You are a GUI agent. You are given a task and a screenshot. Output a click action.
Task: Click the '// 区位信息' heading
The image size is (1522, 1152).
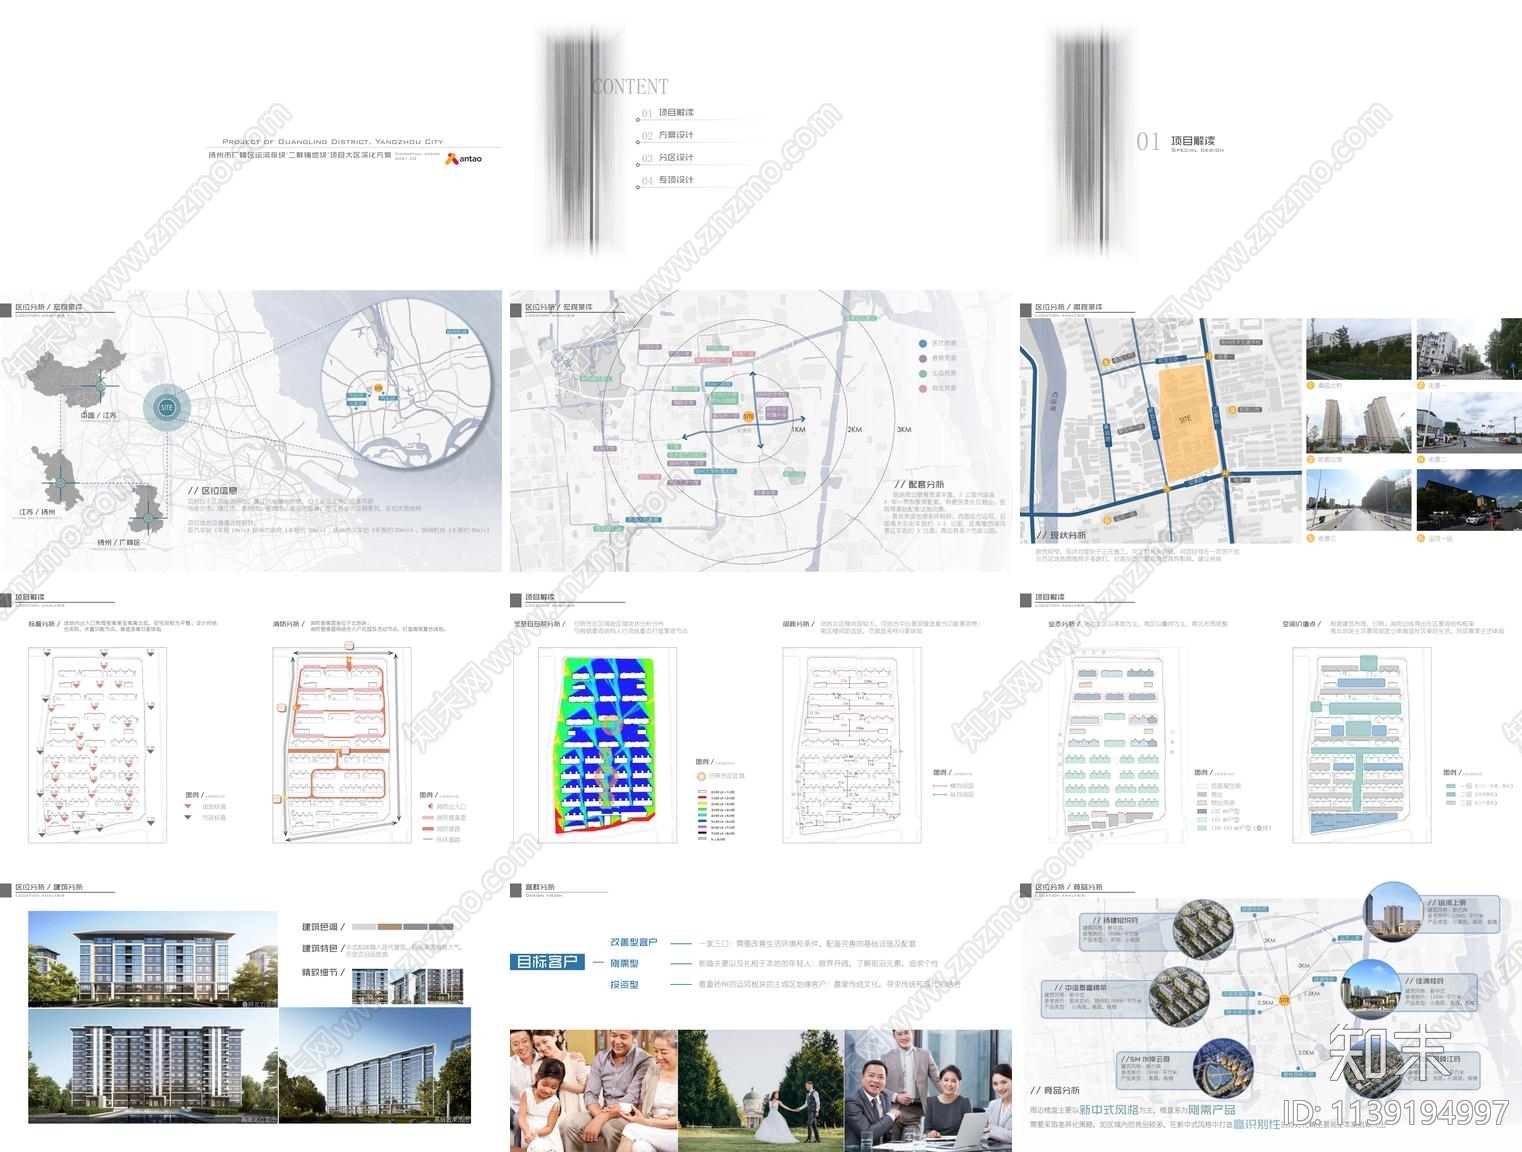coord(213,490)
